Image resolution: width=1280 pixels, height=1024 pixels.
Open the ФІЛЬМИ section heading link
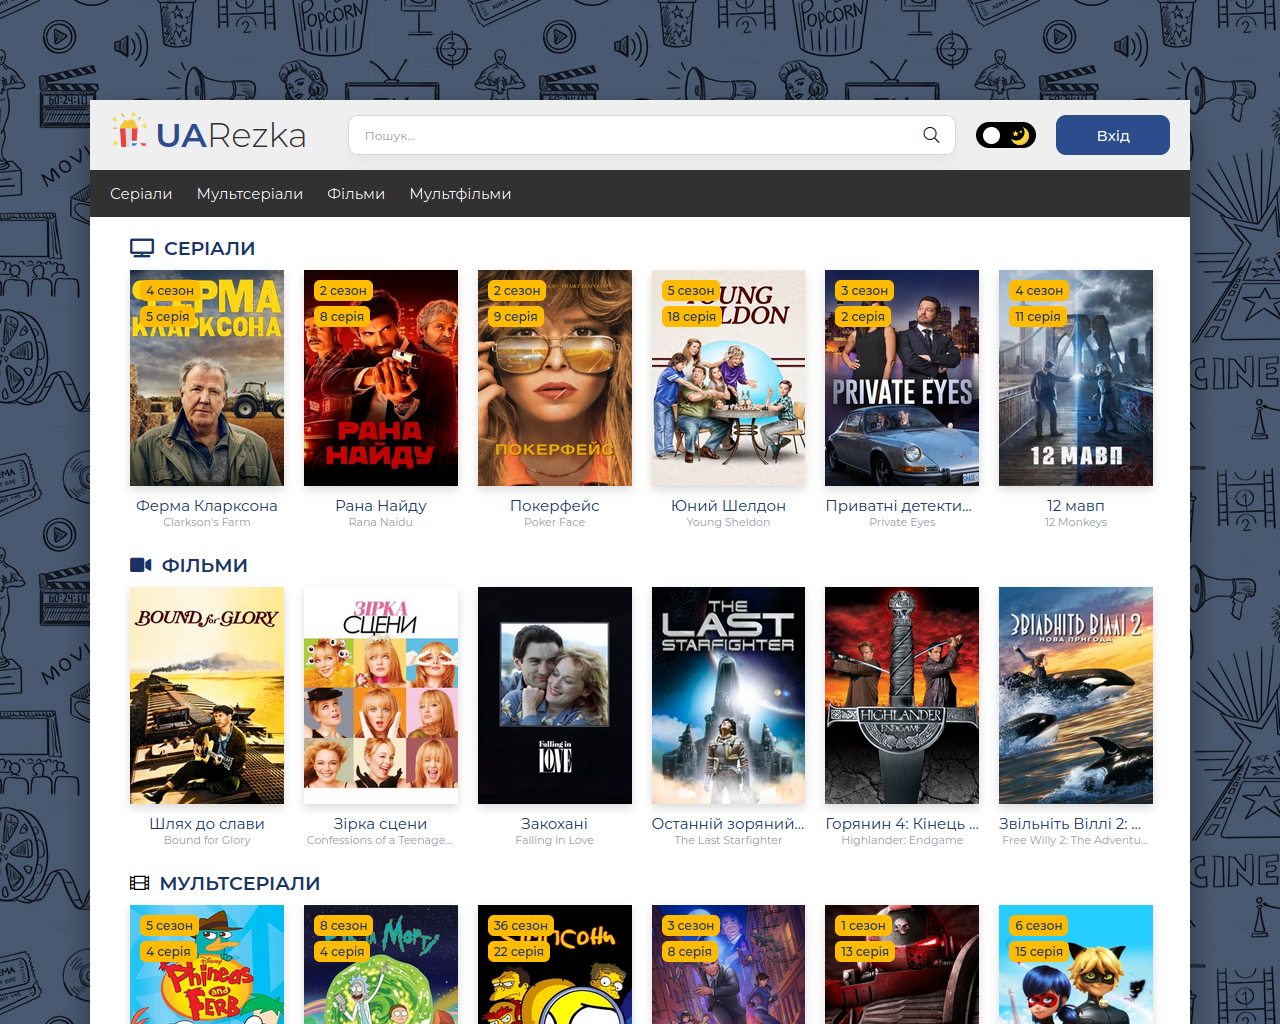pyautogui.click(x=205, y=565)
